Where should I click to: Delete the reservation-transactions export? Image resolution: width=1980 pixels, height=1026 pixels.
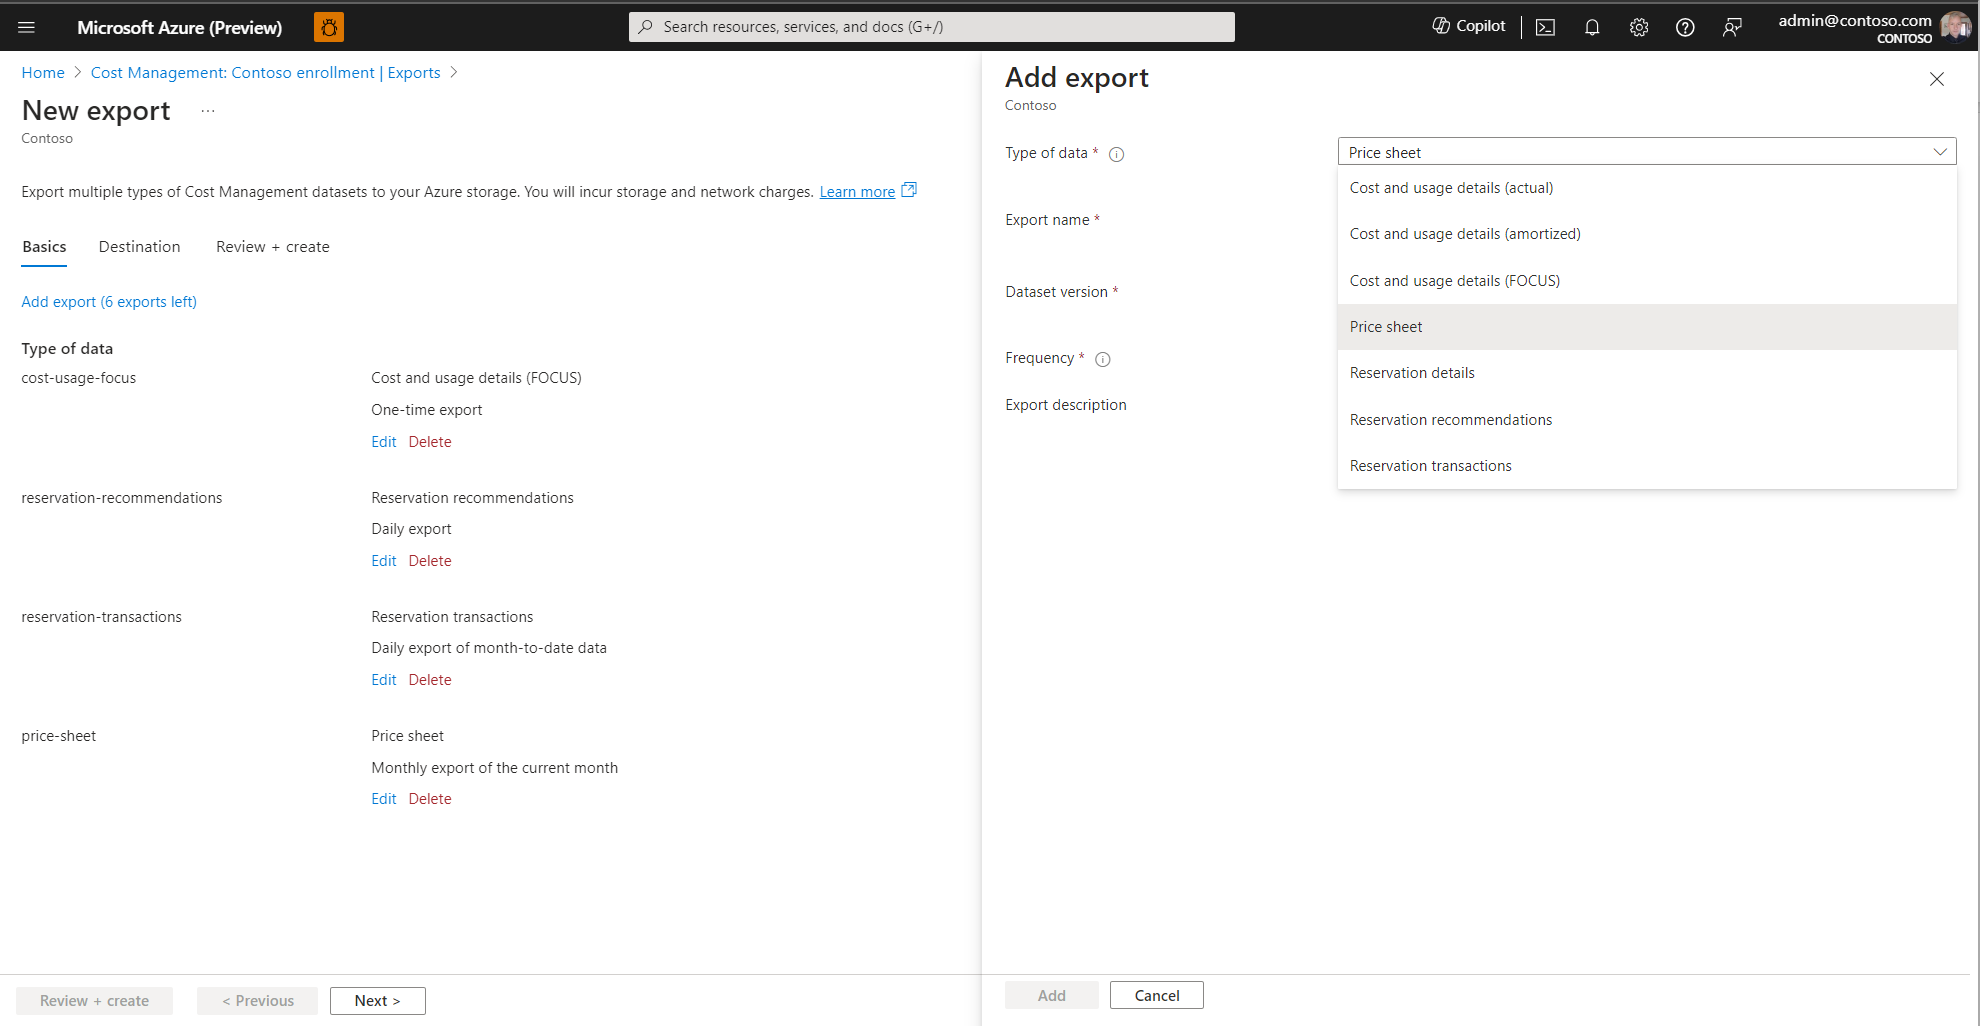(x=429, y=680)
